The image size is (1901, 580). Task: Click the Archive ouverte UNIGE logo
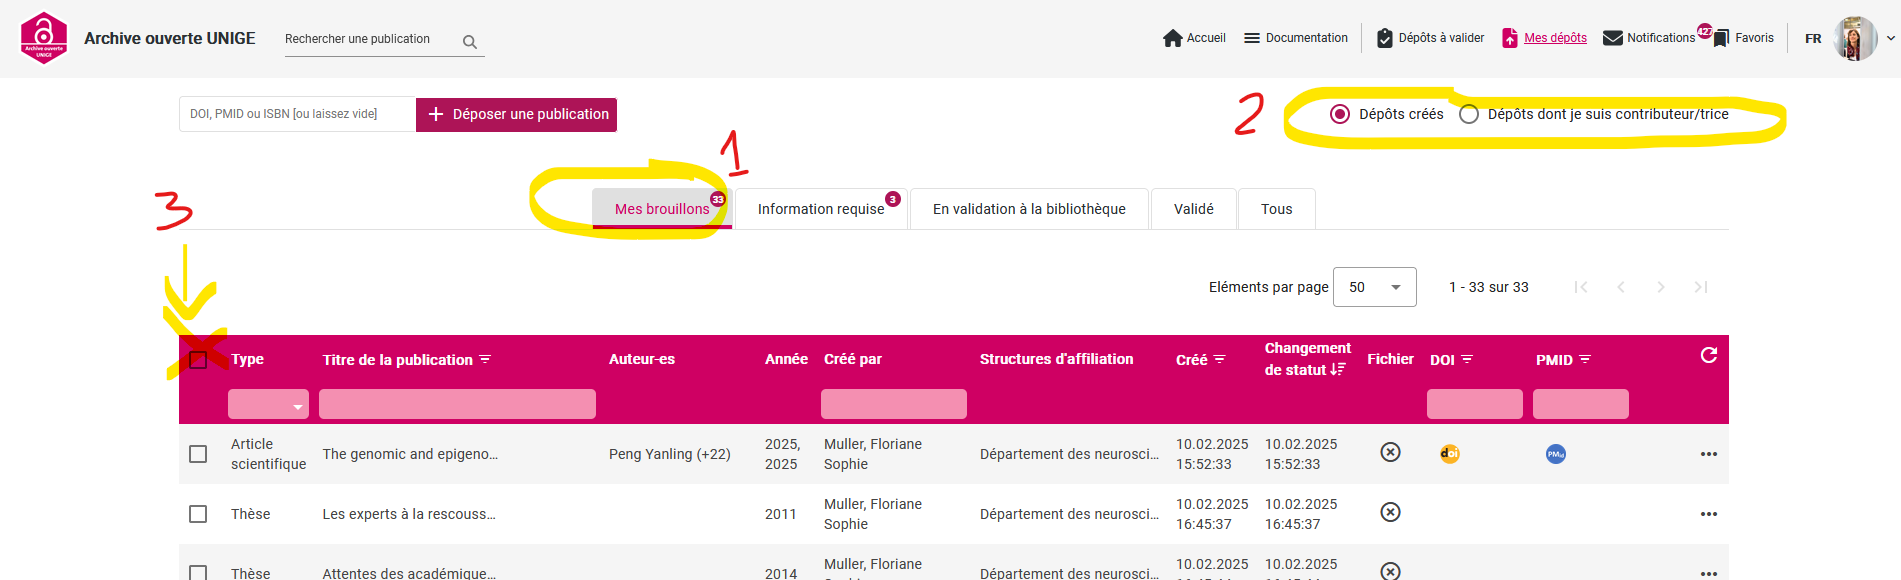(x=44, y=38)
